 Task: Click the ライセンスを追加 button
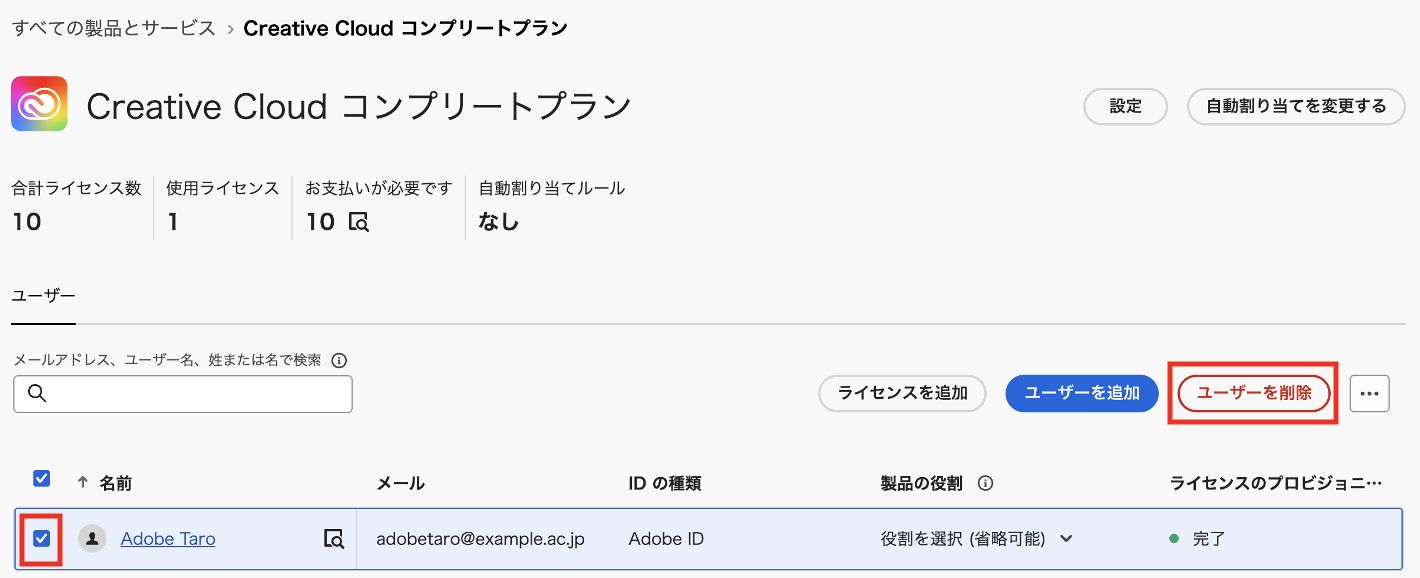[x=902, y=394]
